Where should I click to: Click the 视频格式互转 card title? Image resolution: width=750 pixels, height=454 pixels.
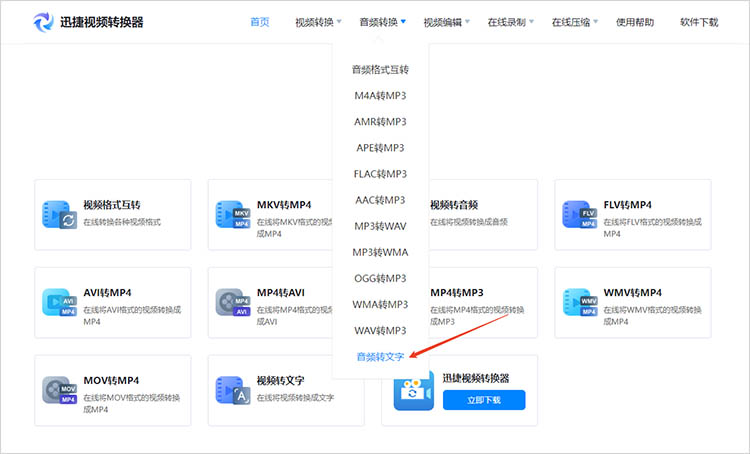[112, 205]
